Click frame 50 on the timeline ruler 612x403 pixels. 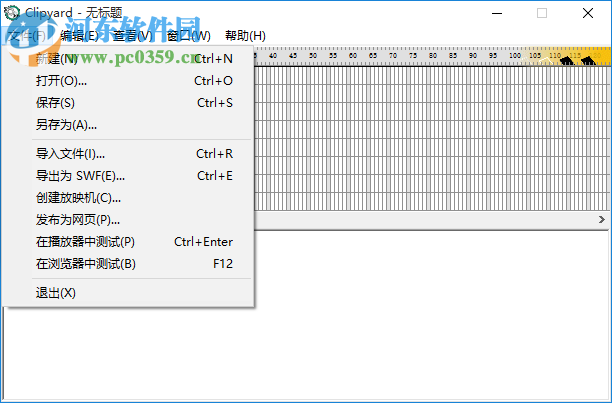pos(313,56)
